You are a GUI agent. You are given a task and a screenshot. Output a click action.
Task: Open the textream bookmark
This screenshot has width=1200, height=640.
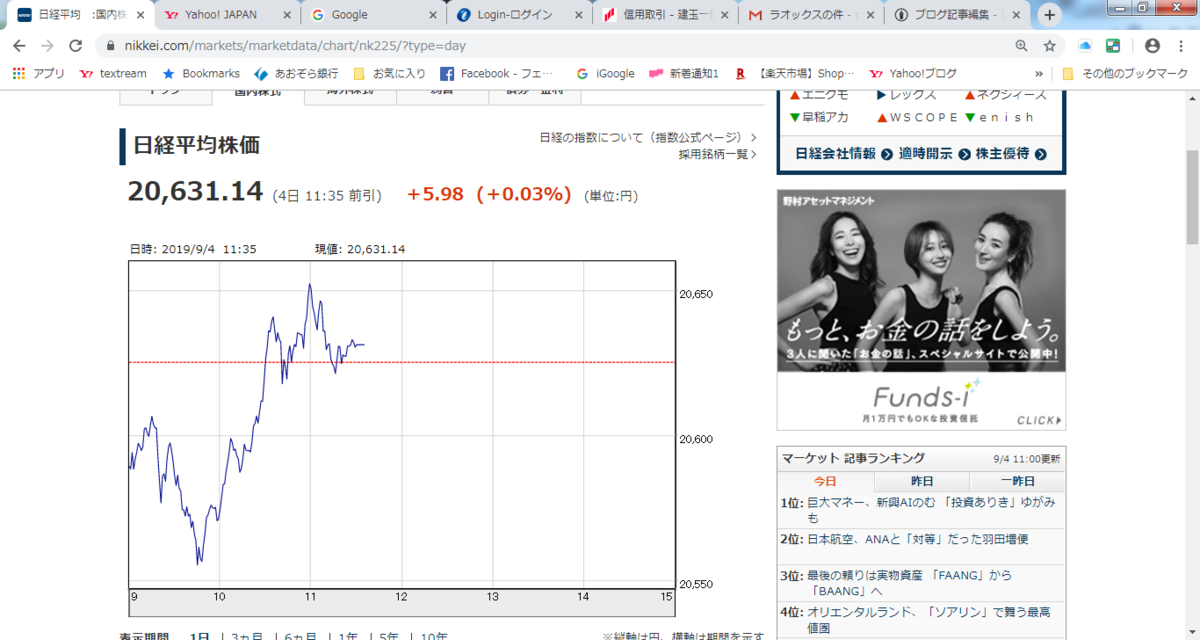113,73
